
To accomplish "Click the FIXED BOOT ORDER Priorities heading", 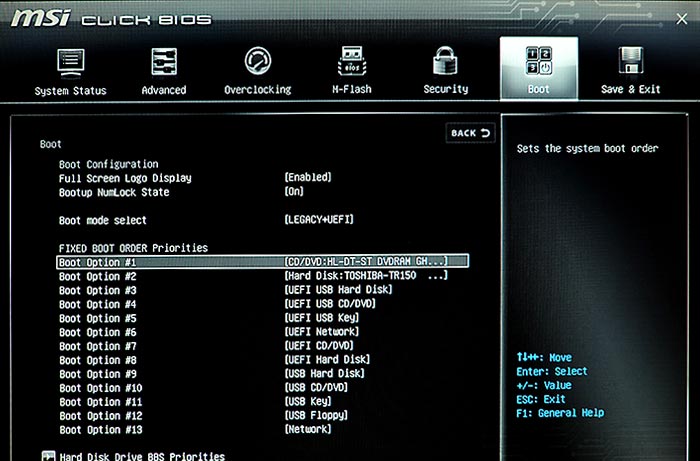I will [x=133, y=248].
